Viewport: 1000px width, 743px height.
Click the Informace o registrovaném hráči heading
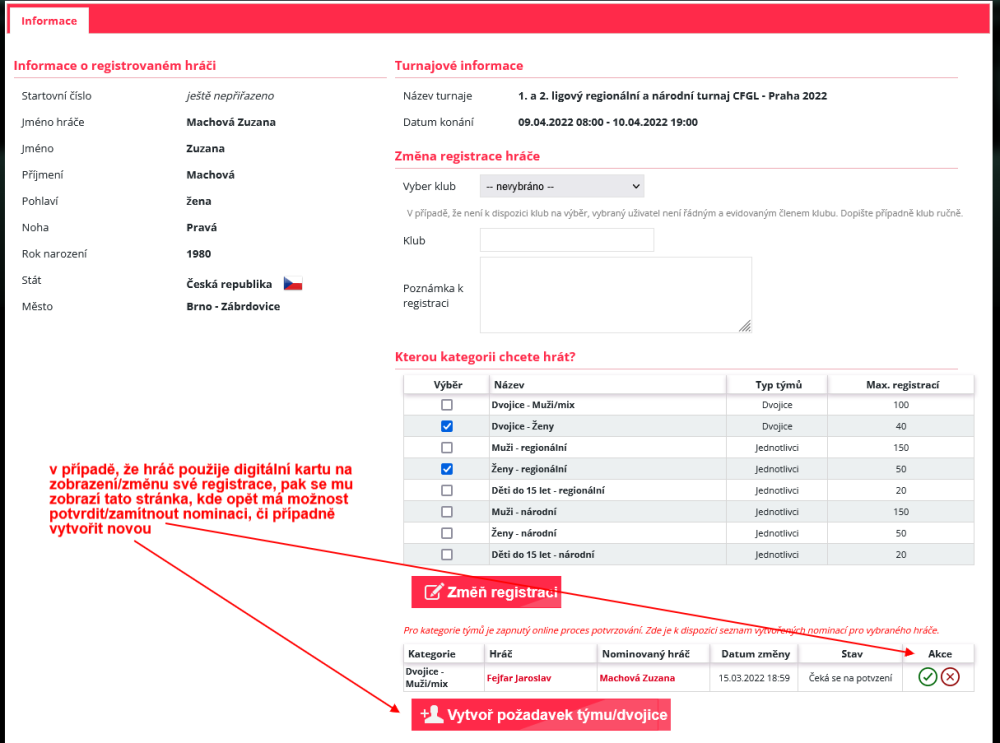115,66
